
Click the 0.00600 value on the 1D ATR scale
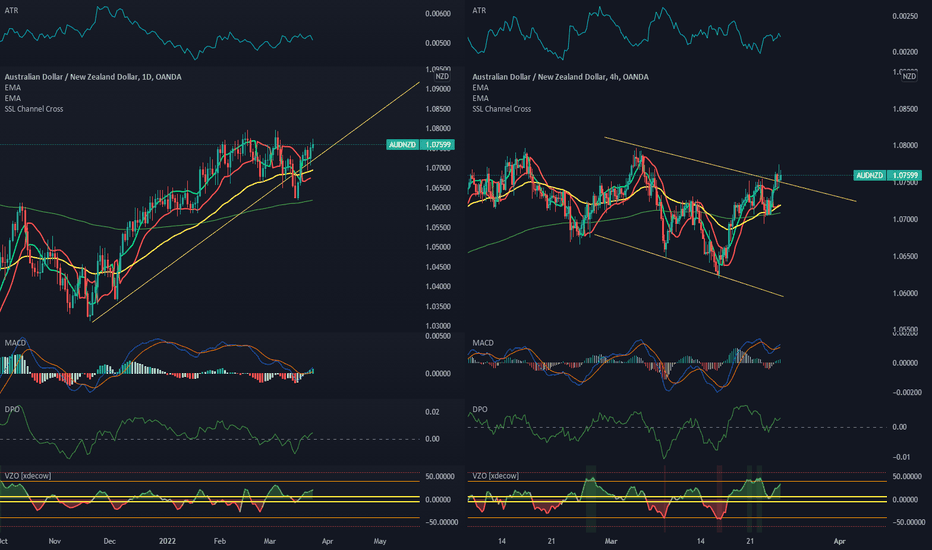click(x=438, y=14)
